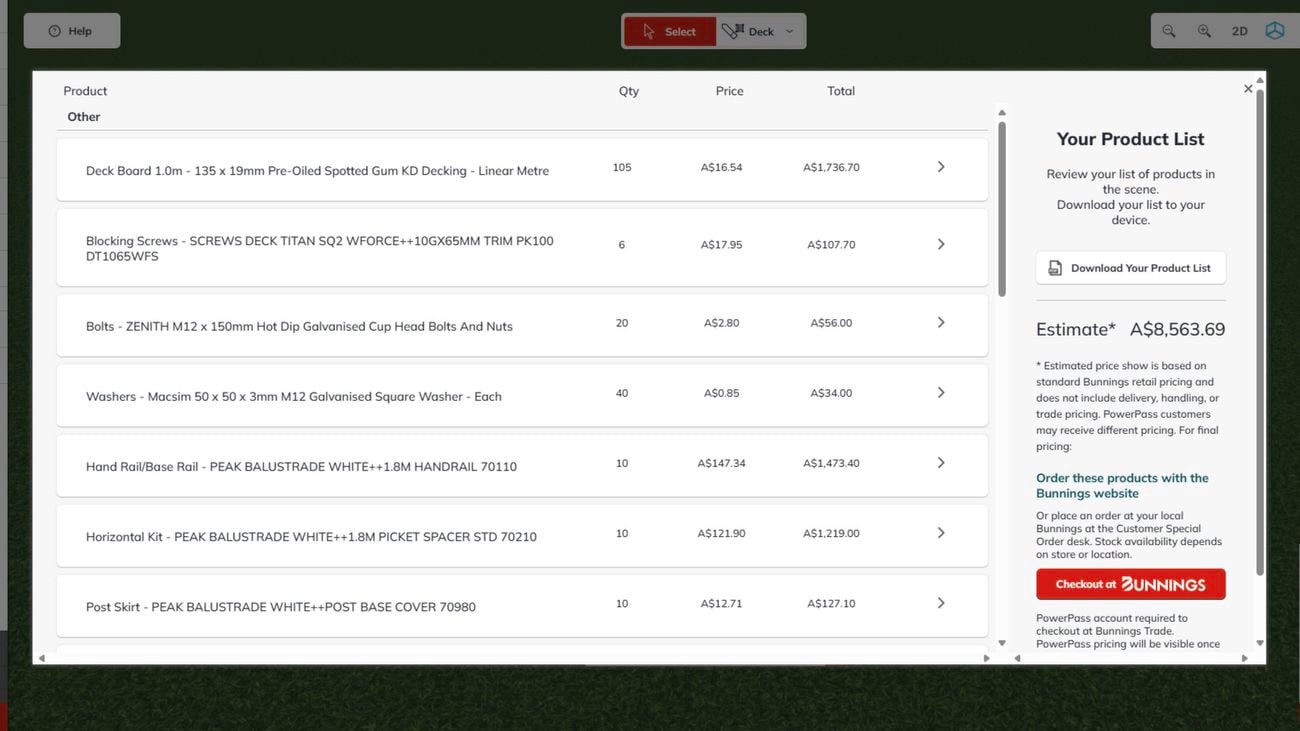This screenshot has width=1300, height=731.
Task: Click the side panel scroll down arrow
Action: pos(1260,643)
